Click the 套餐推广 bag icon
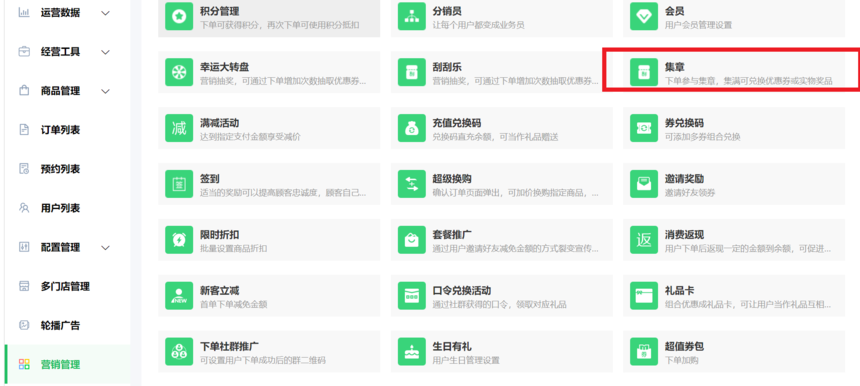The image size is (860, 386). click(411, 240)
